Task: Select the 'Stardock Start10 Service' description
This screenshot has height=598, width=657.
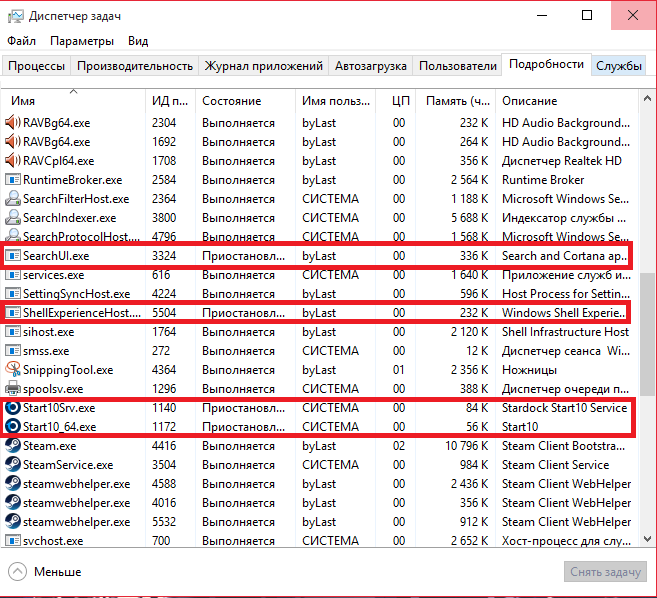Action: (x=564, y=408)
